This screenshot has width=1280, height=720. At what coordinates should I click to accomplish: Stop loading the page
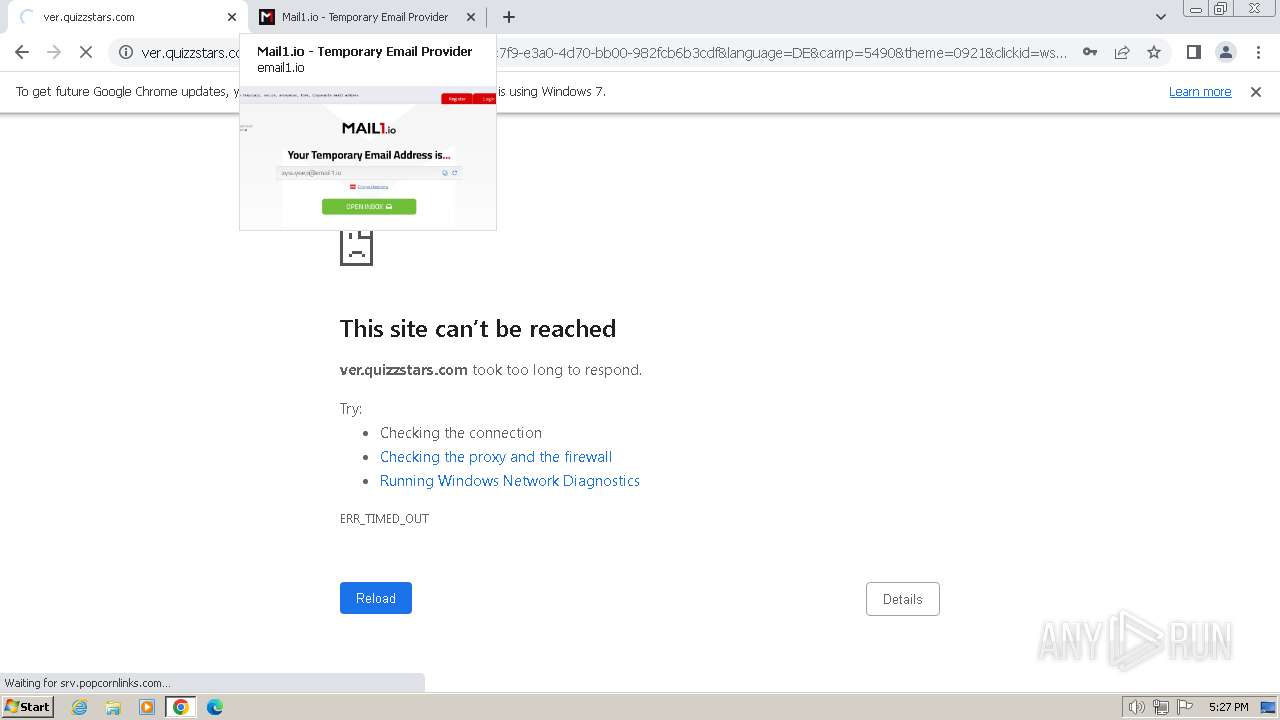pos(86,52)
